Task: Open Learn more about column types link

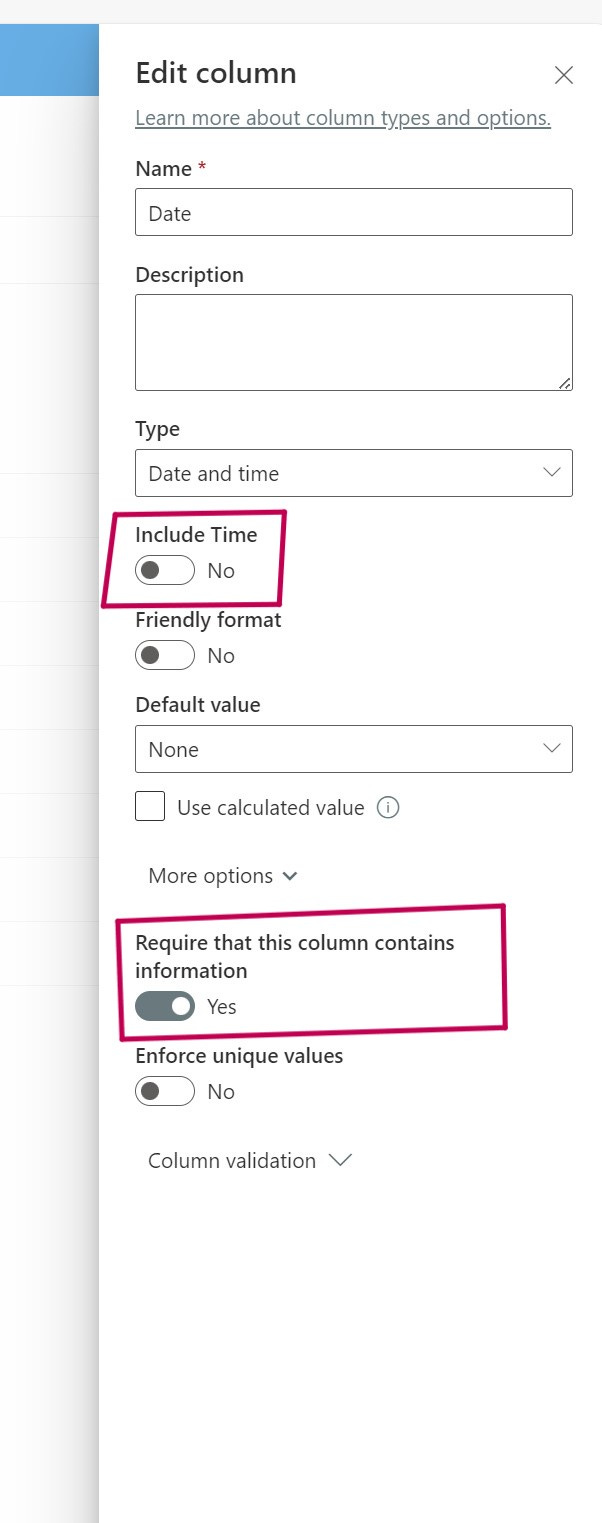Action: tap(343, 118)
